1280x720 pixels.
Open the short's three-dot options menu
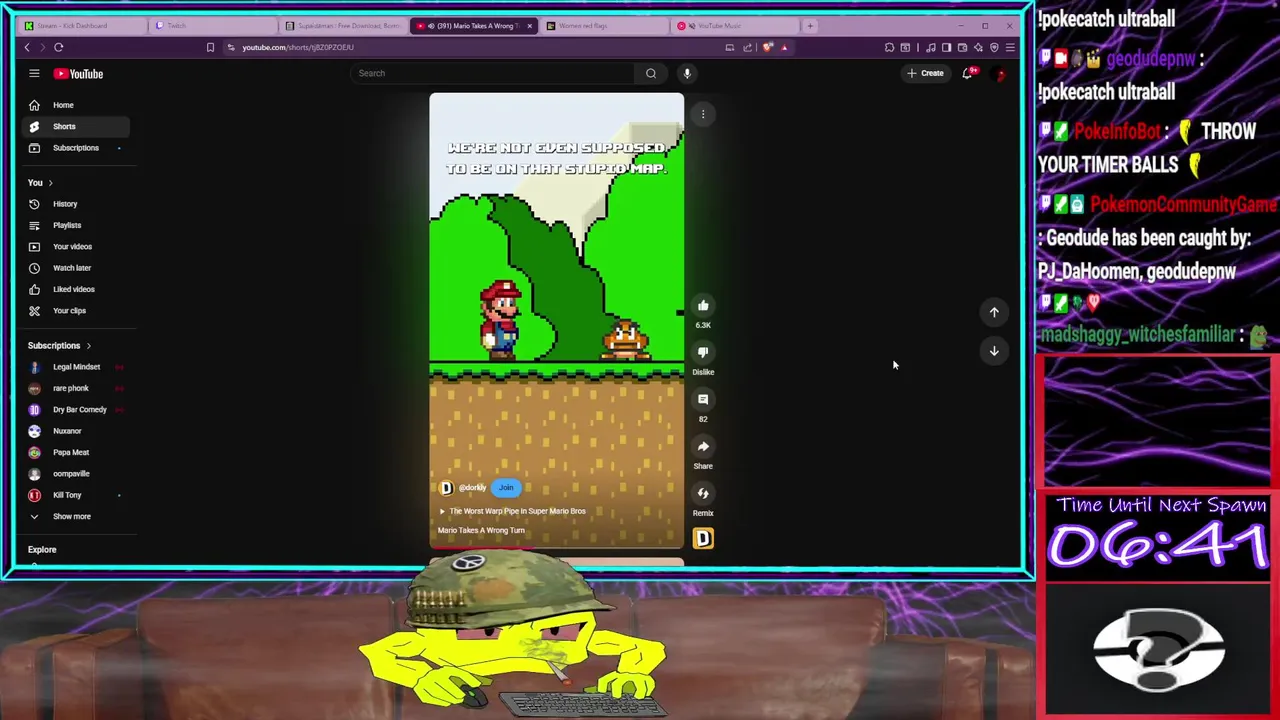703,114
